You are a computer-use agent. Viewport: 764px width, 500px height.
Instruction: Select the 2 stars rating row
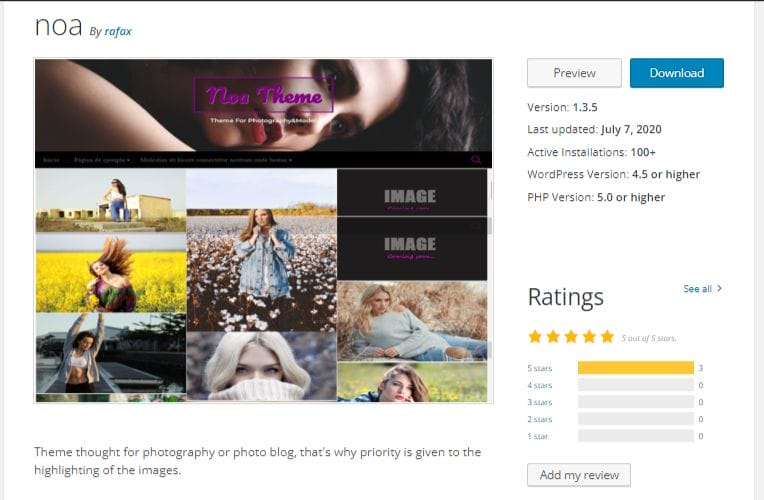click(x=615, y=419)
